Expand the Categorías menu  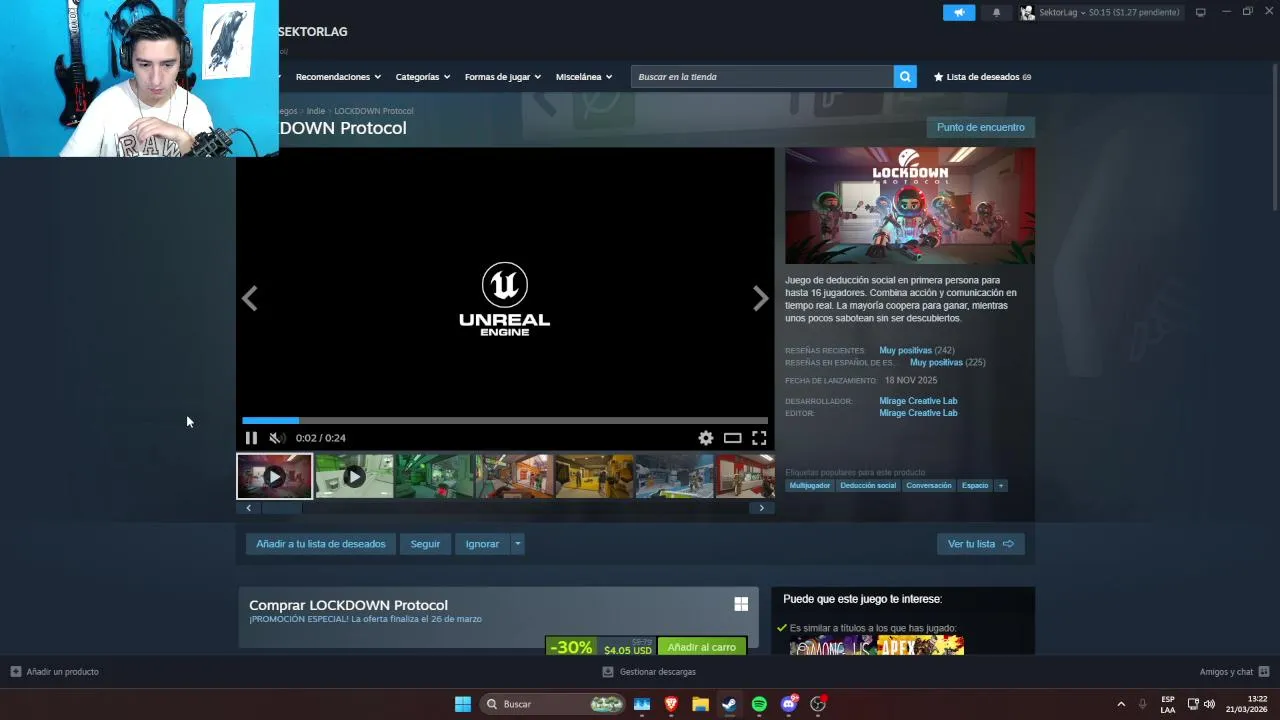pos(422,77)
